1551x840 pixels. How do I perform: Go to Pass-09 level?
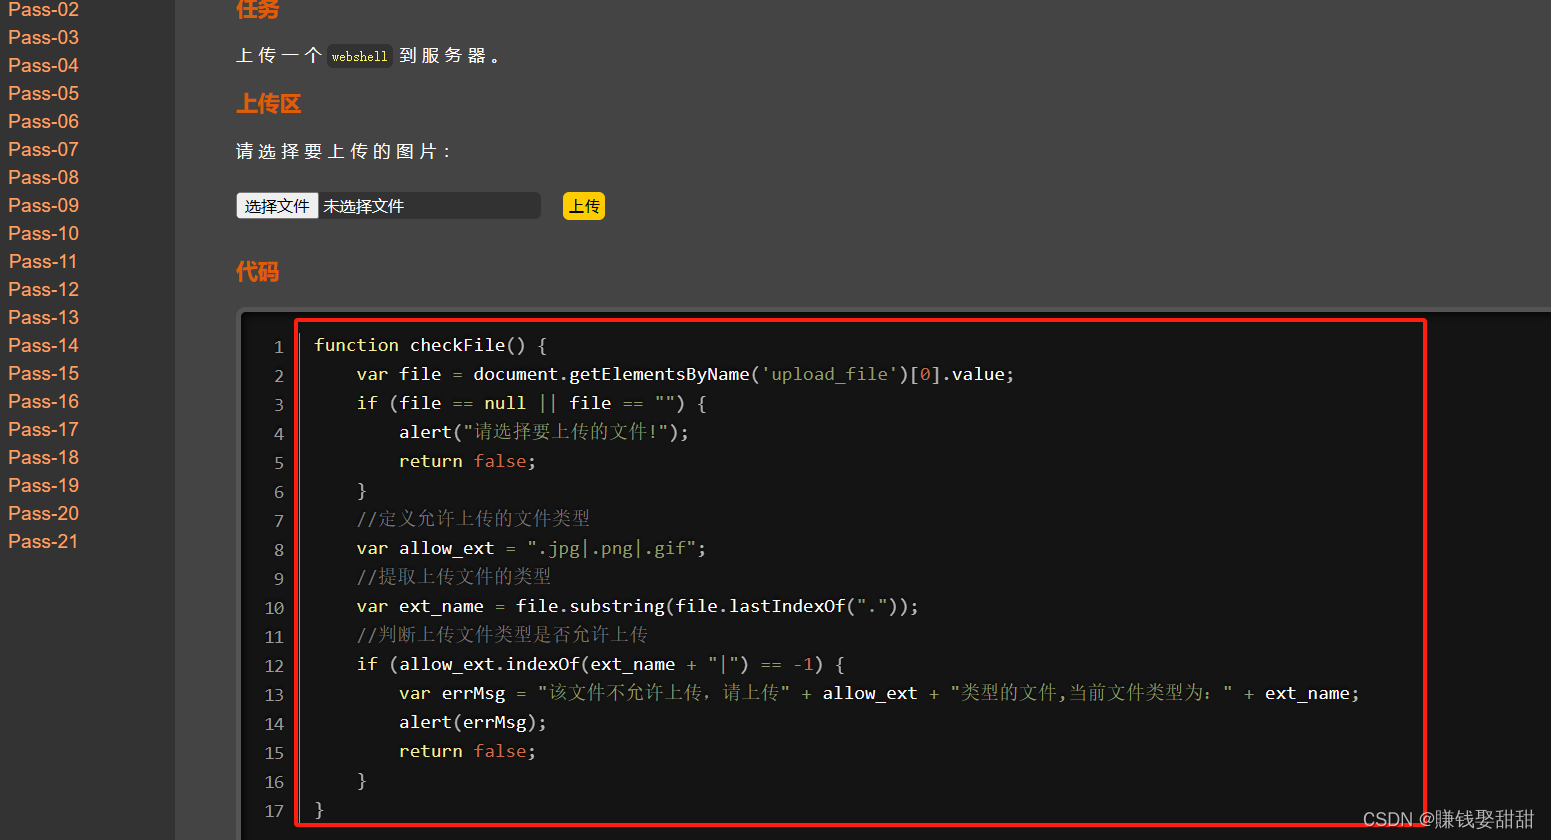[44, 205]
